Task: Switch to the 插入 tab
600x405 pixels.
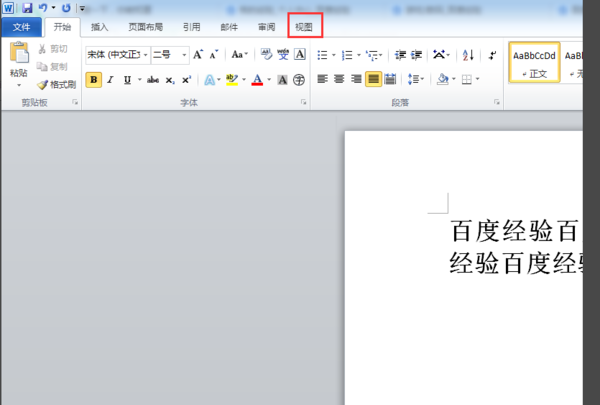Action: (99, 27)
